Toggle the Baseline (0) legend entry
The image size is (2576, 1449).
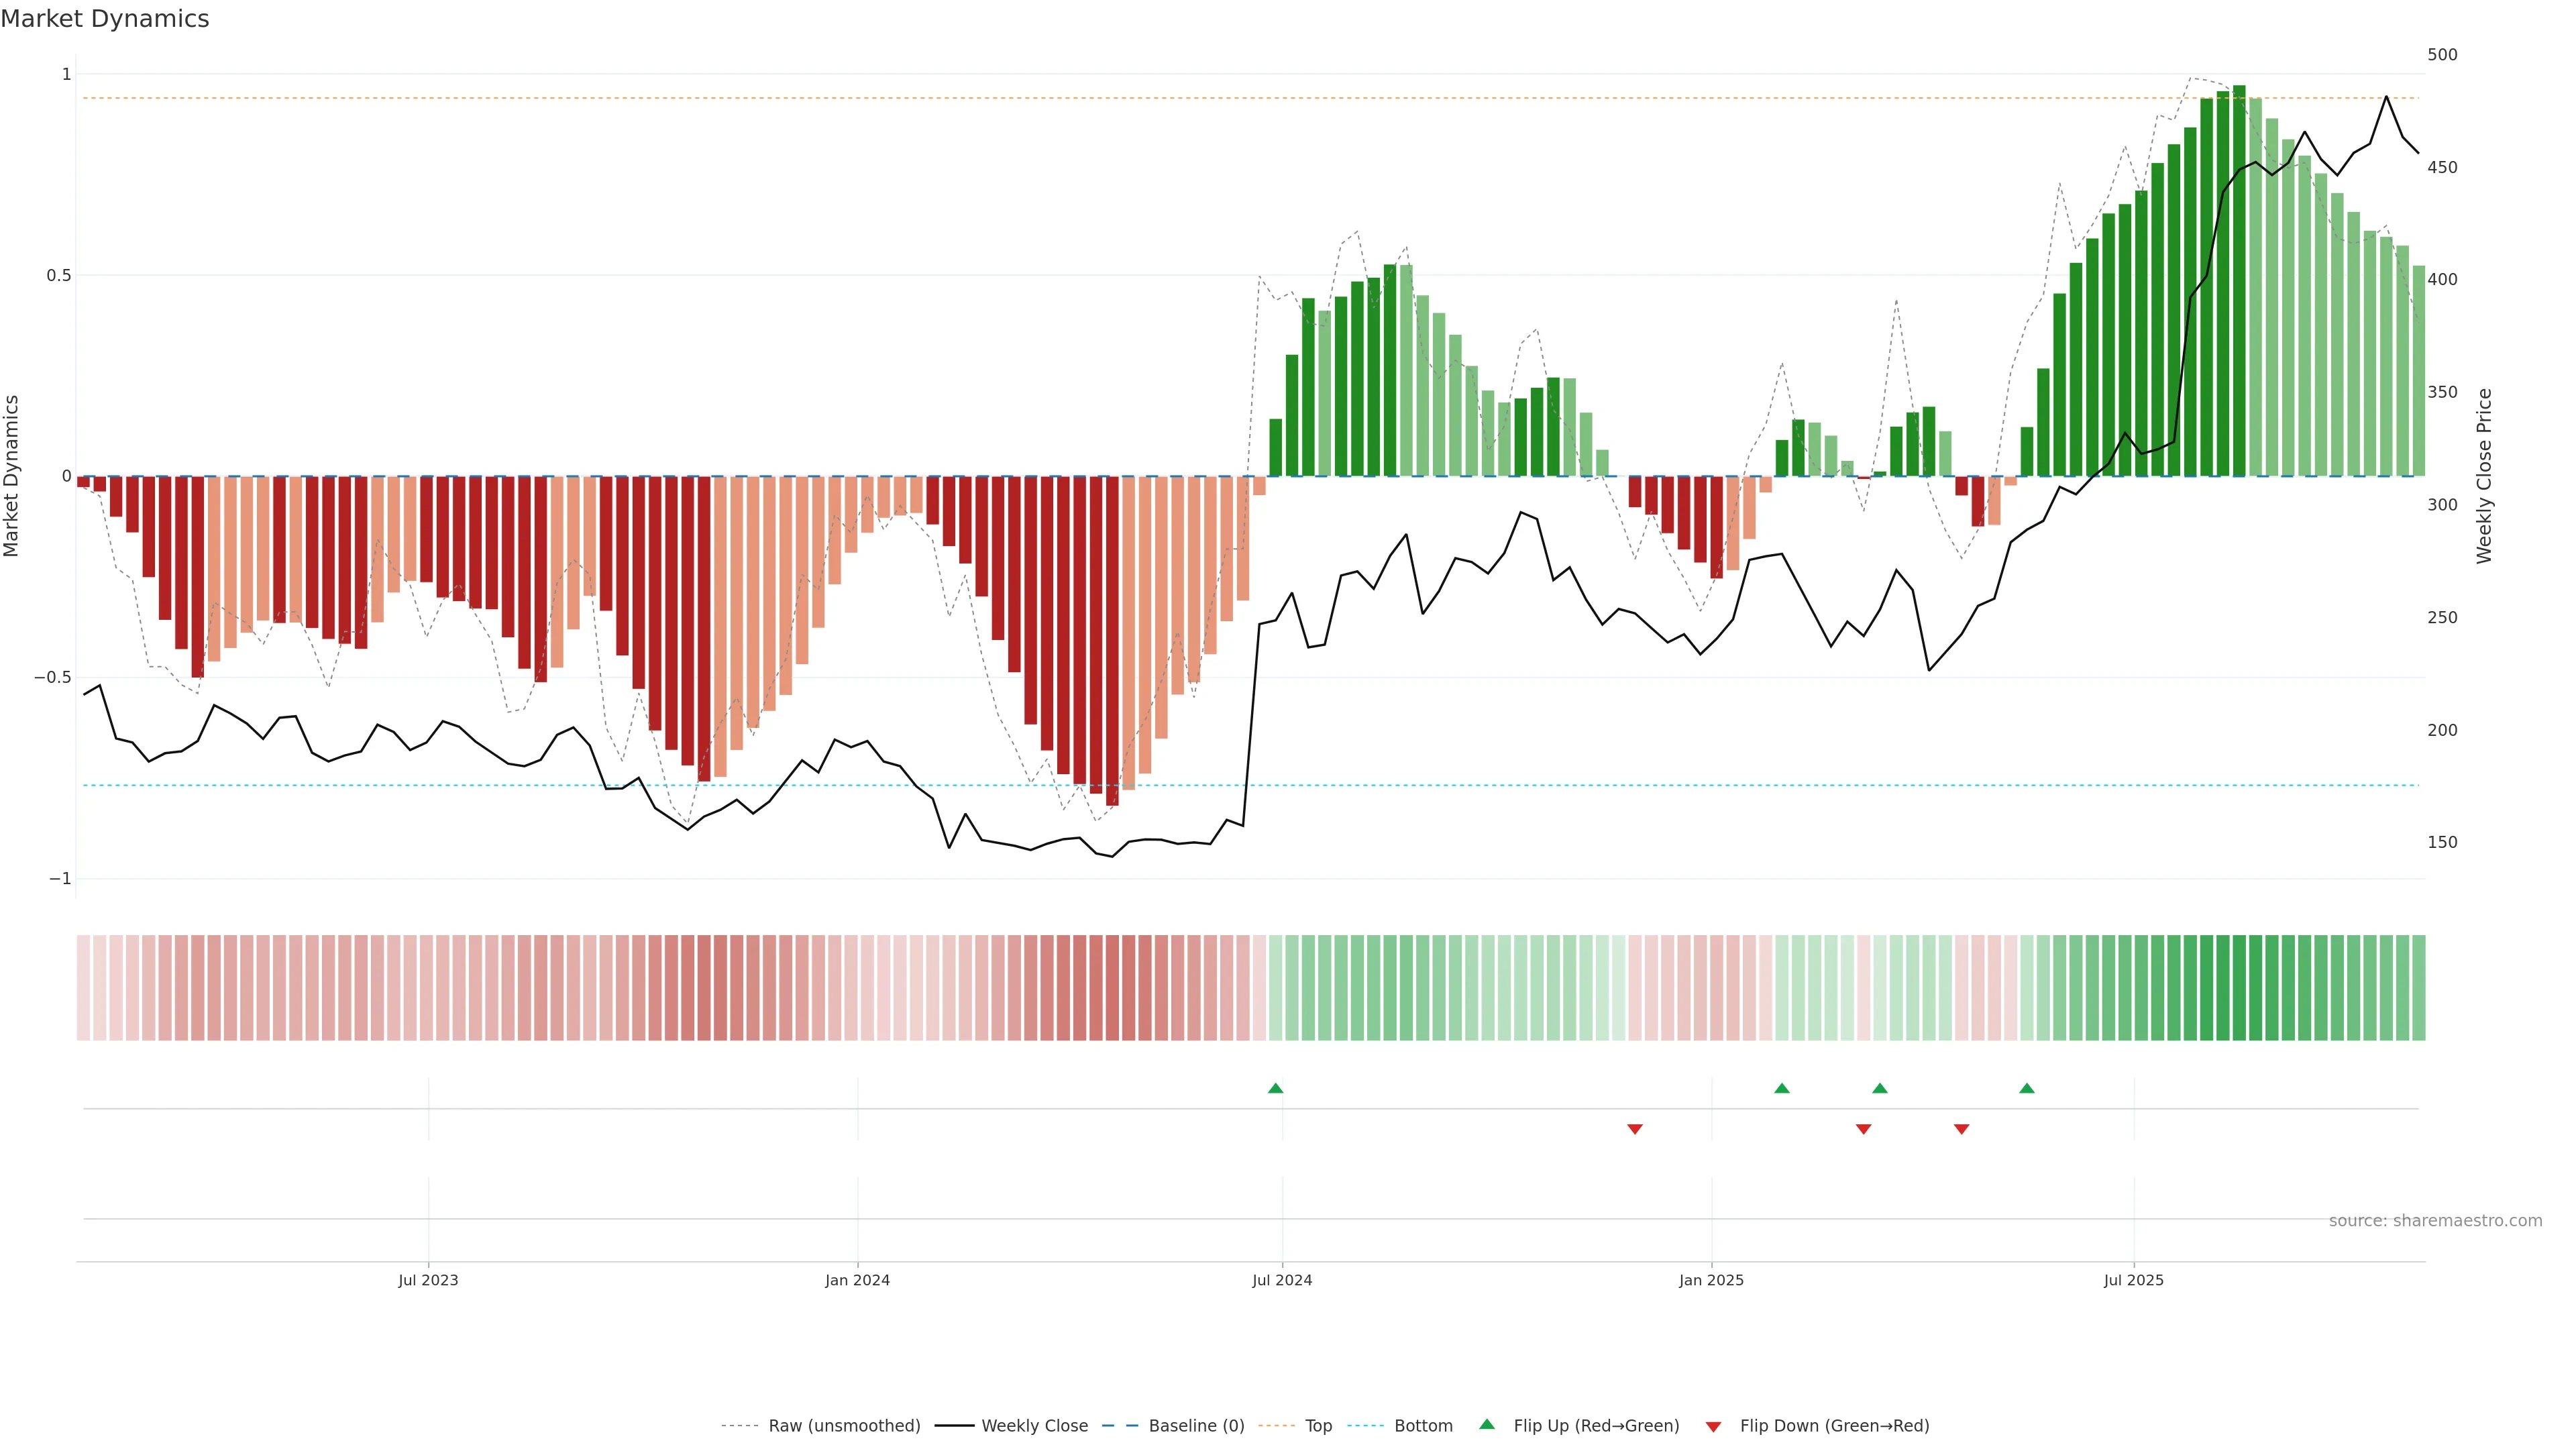(x=1196, y=1426)
